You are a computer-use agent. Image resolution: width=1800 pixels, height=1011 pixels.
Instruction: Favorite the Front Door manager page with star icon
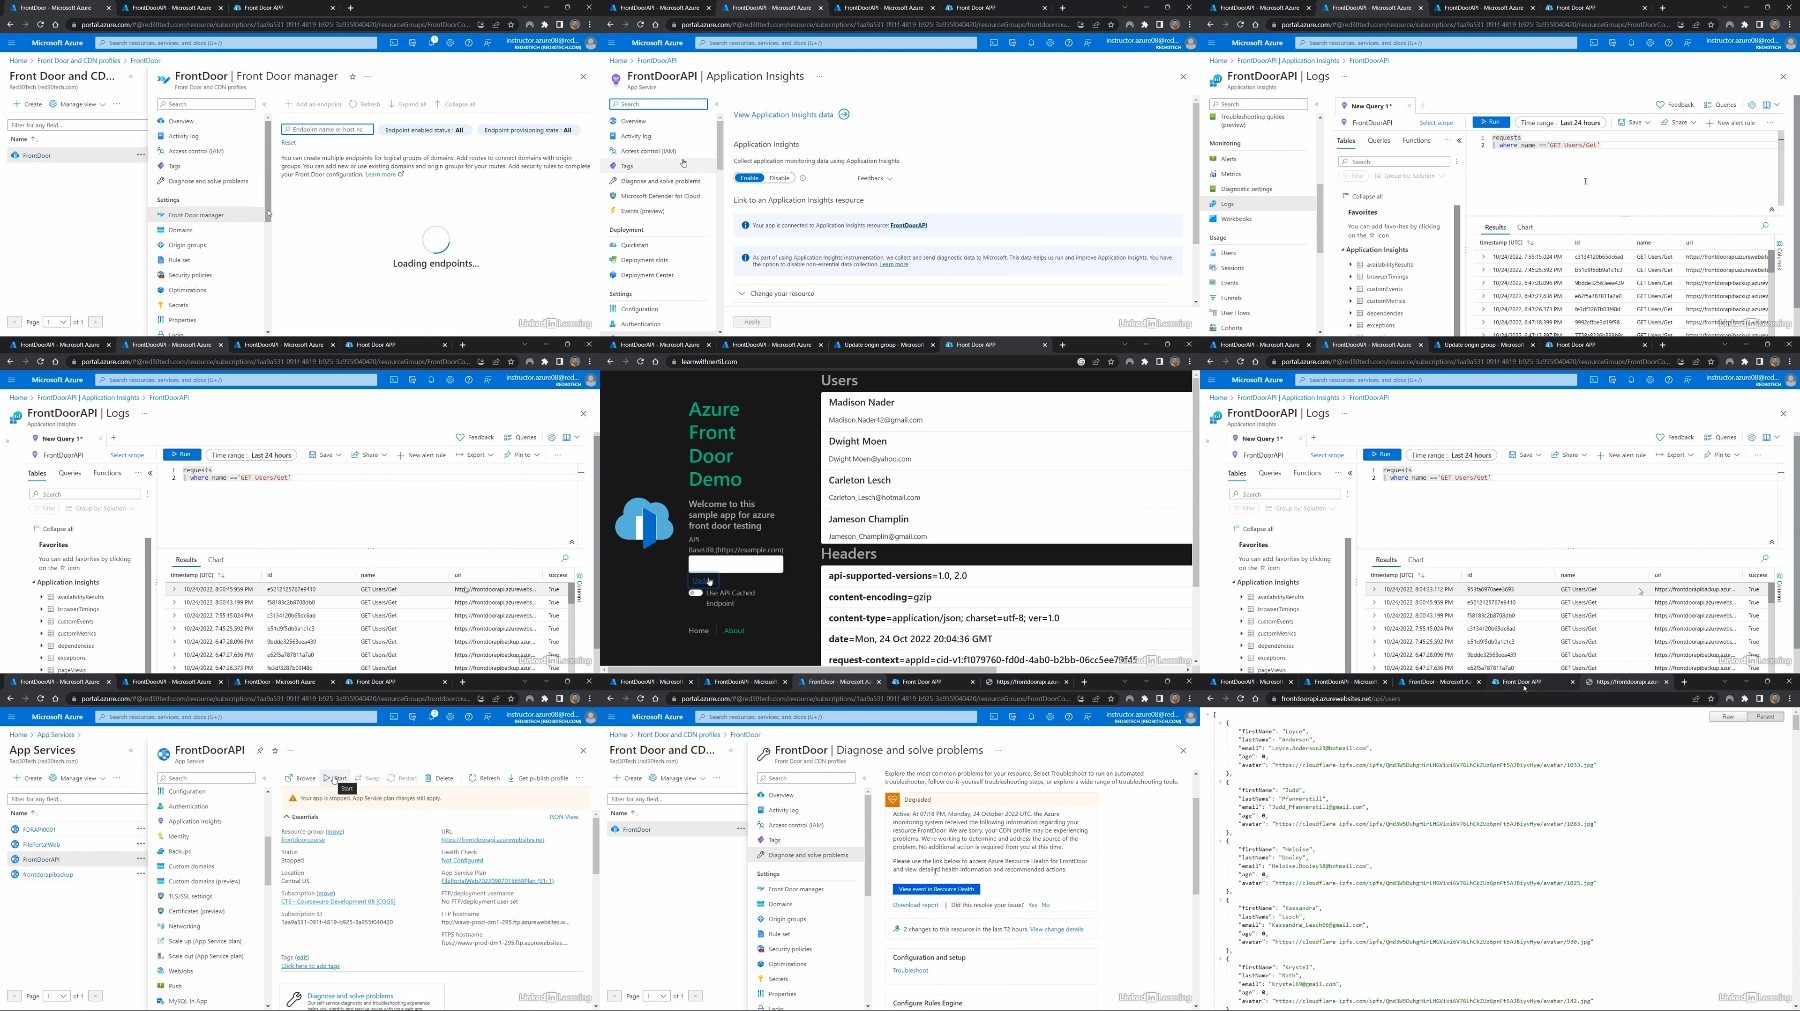(x=352, y=76)
